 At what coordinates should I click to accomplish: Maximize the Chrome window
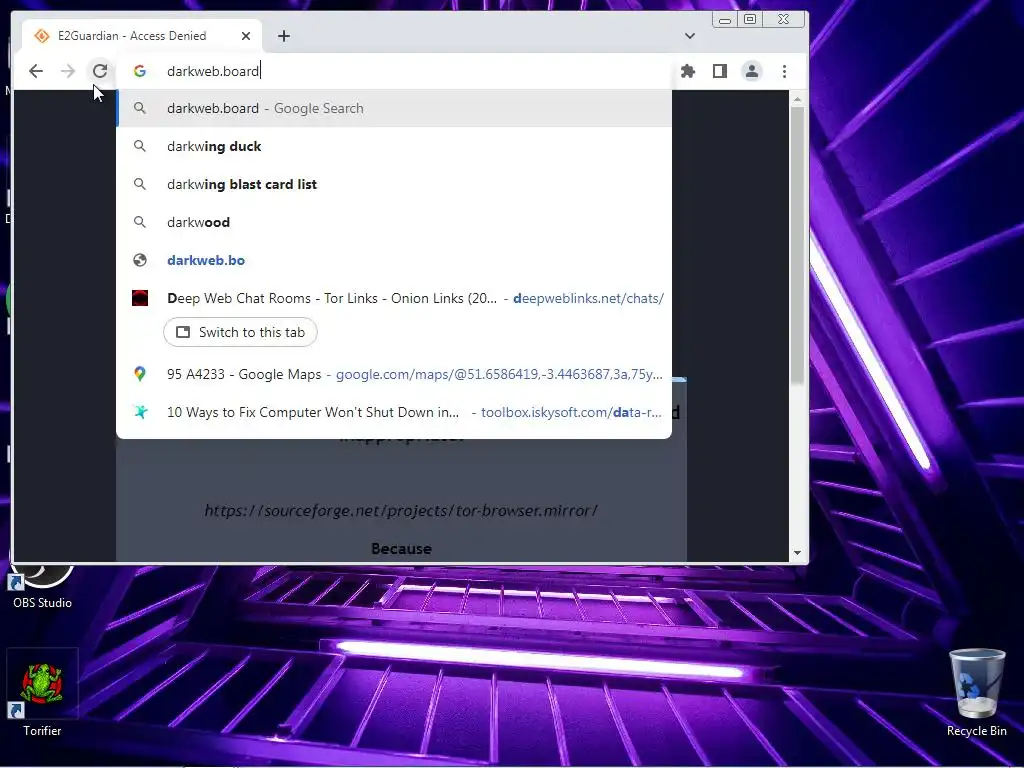click(x=750, y=20)
